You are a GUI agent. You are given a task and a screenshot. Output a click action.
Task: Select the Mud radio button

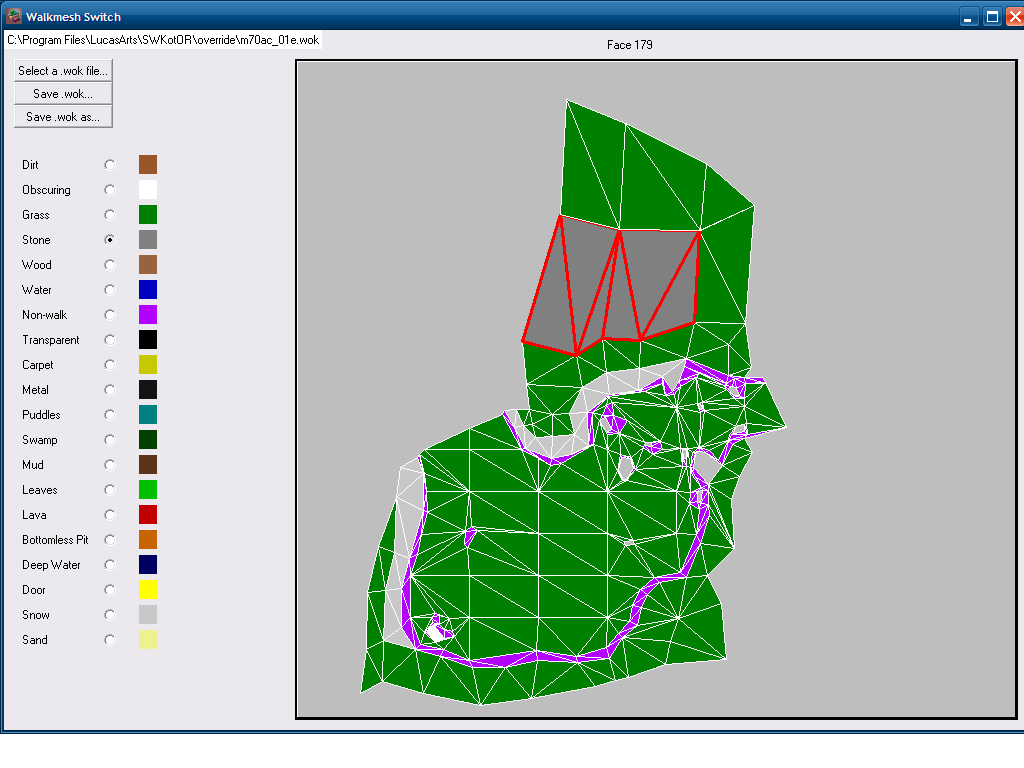tap(110, 465)
